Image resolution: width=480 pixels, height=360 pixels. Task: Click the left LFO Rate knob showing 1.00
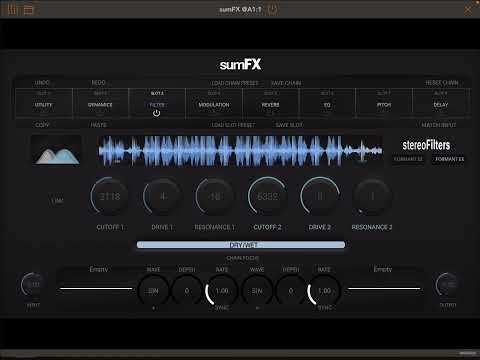click(221, 291)
